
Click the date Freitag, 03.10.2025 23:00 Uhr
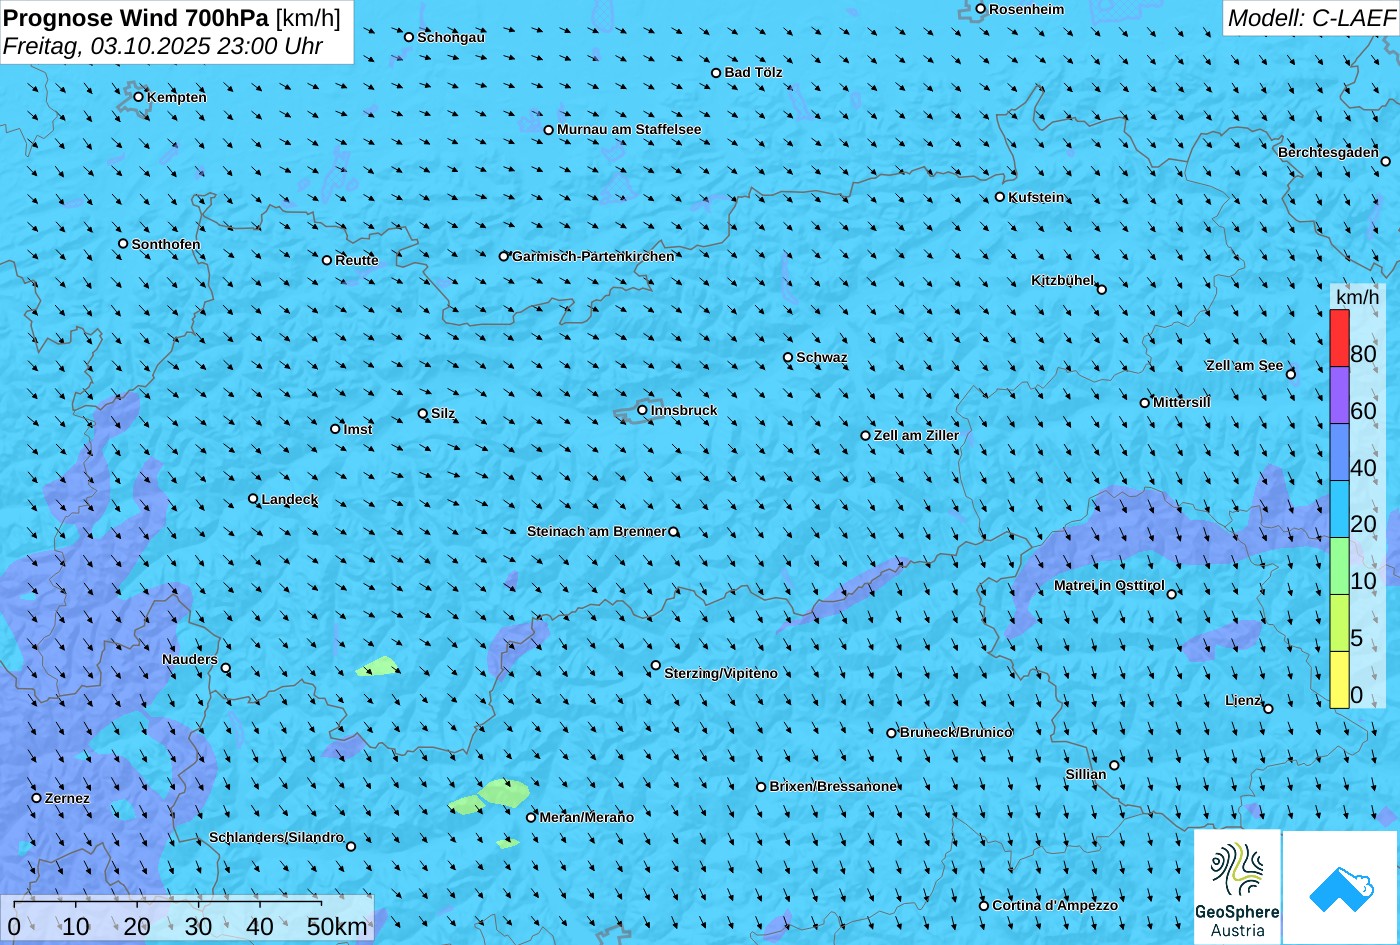(163, 46)
